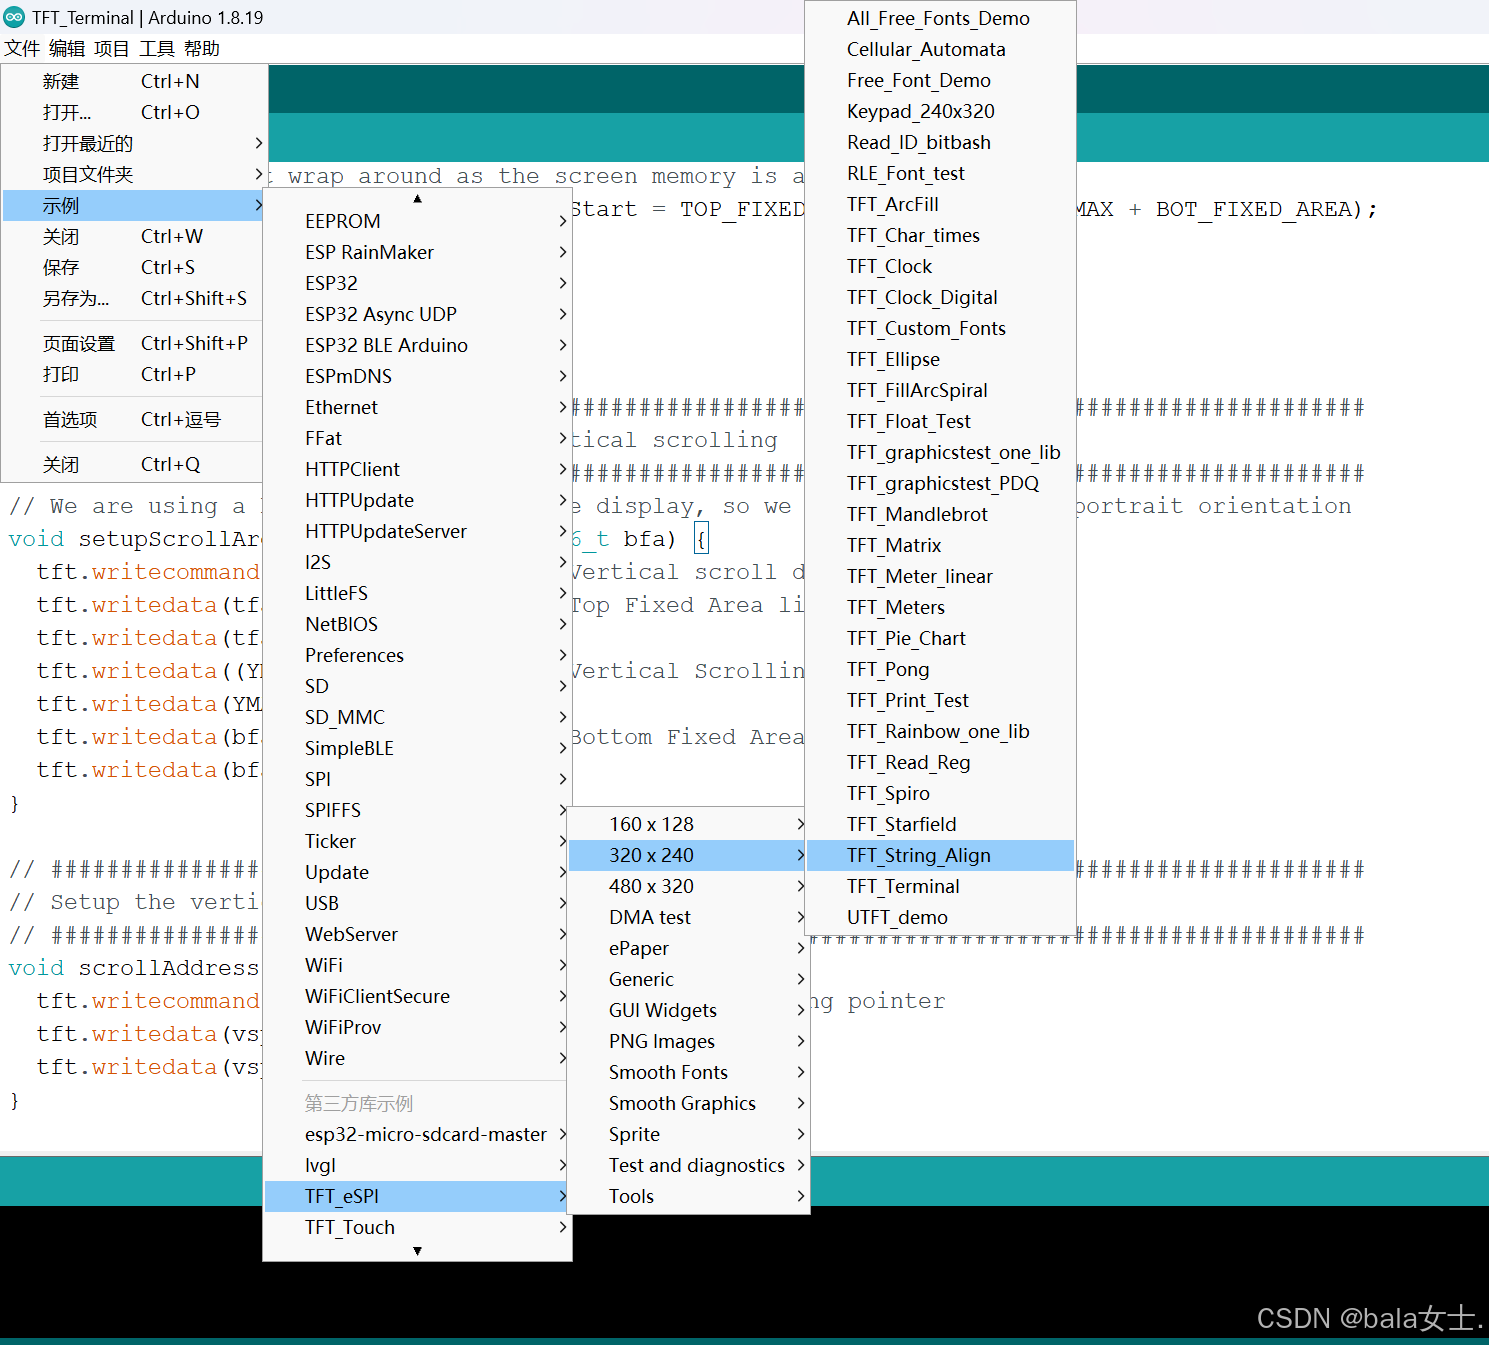Screen dimensions: 1489x1345
Task: Click the down scroll arrow of examples list
Action: [417, 1251]
